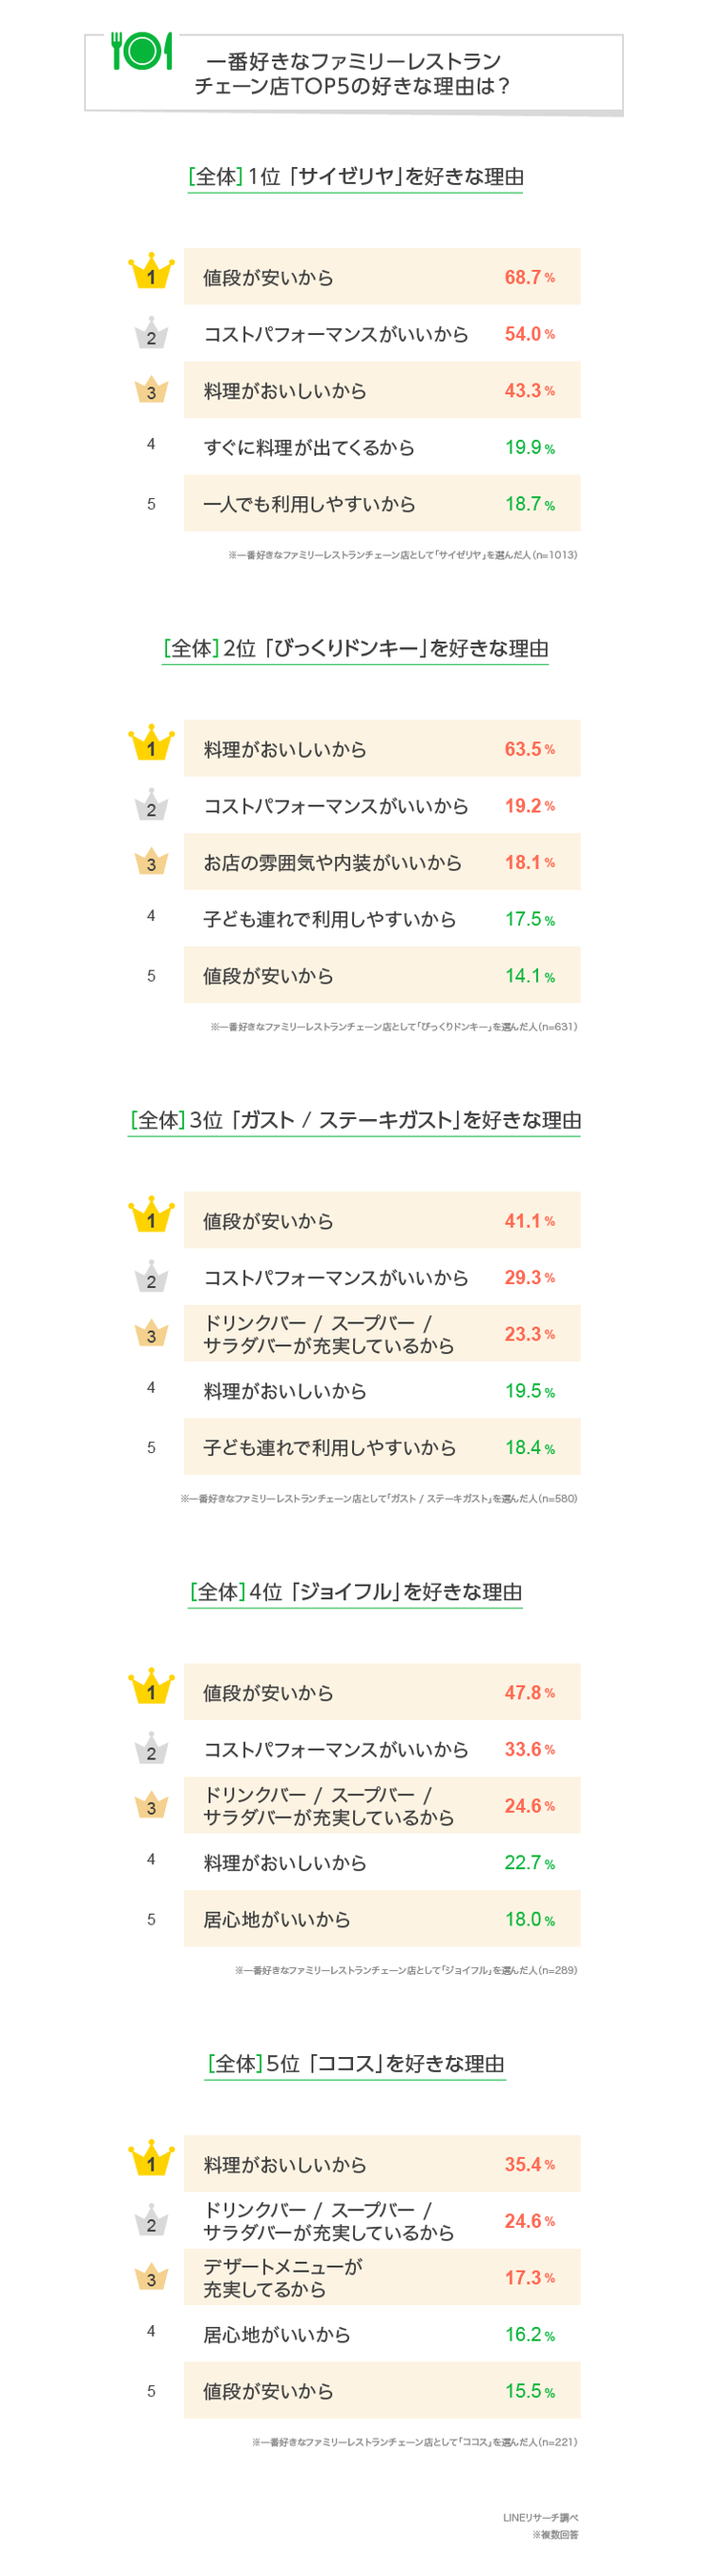Click the green fork and plate icon
The width and height of the screenshot is (708, 2576).
coord(142,51)
